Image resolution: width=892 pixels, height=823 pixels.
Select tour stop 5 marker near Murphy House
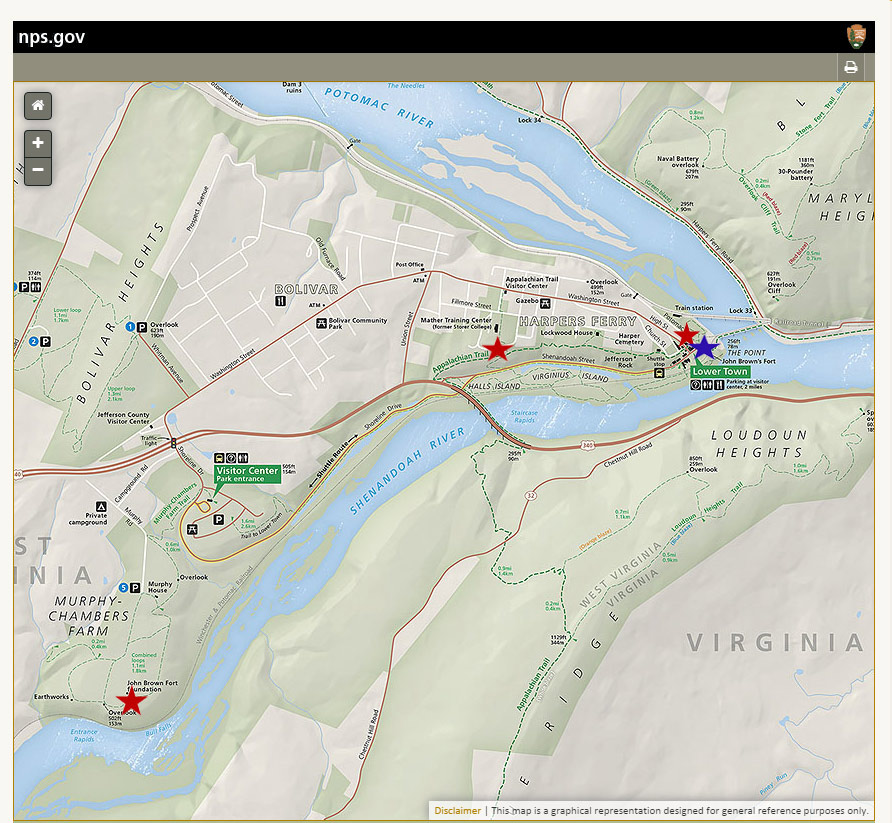(124, 587)
